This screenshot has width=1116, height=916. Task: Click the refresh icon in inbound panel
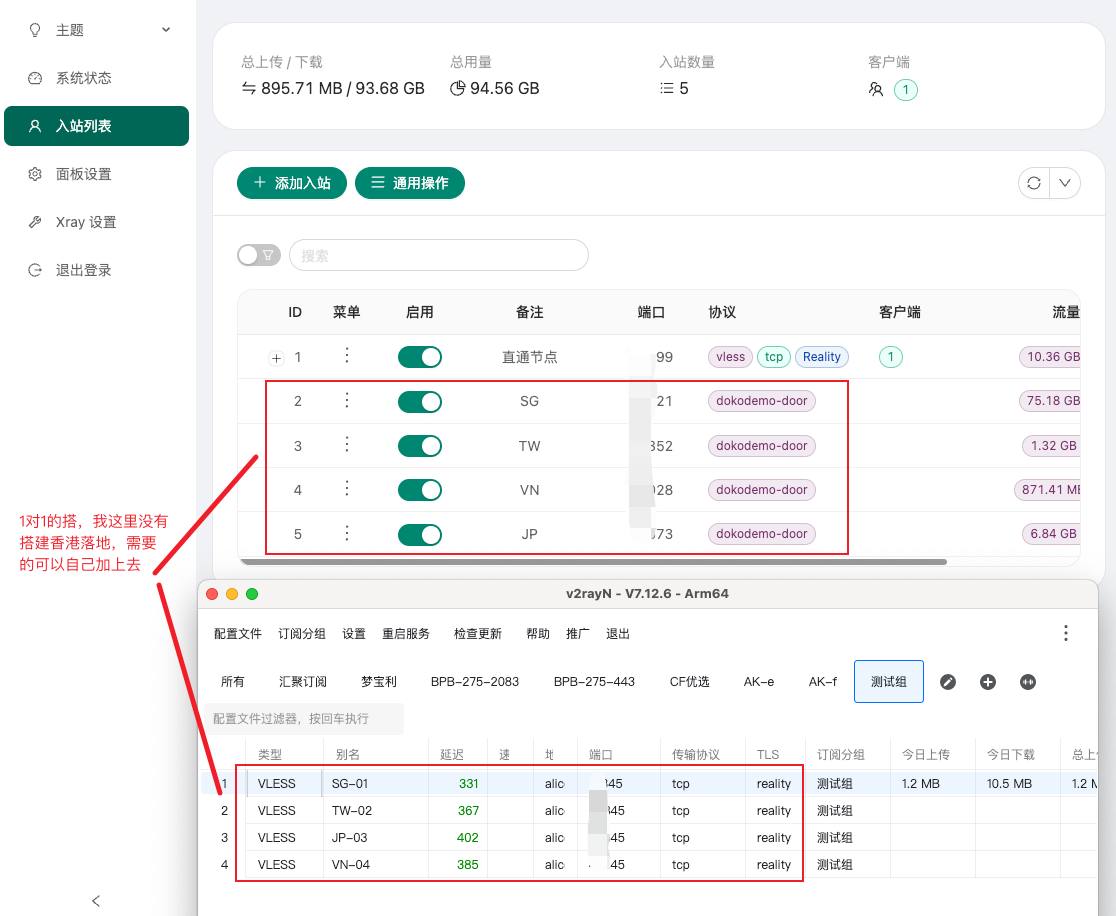[1034, 183]
